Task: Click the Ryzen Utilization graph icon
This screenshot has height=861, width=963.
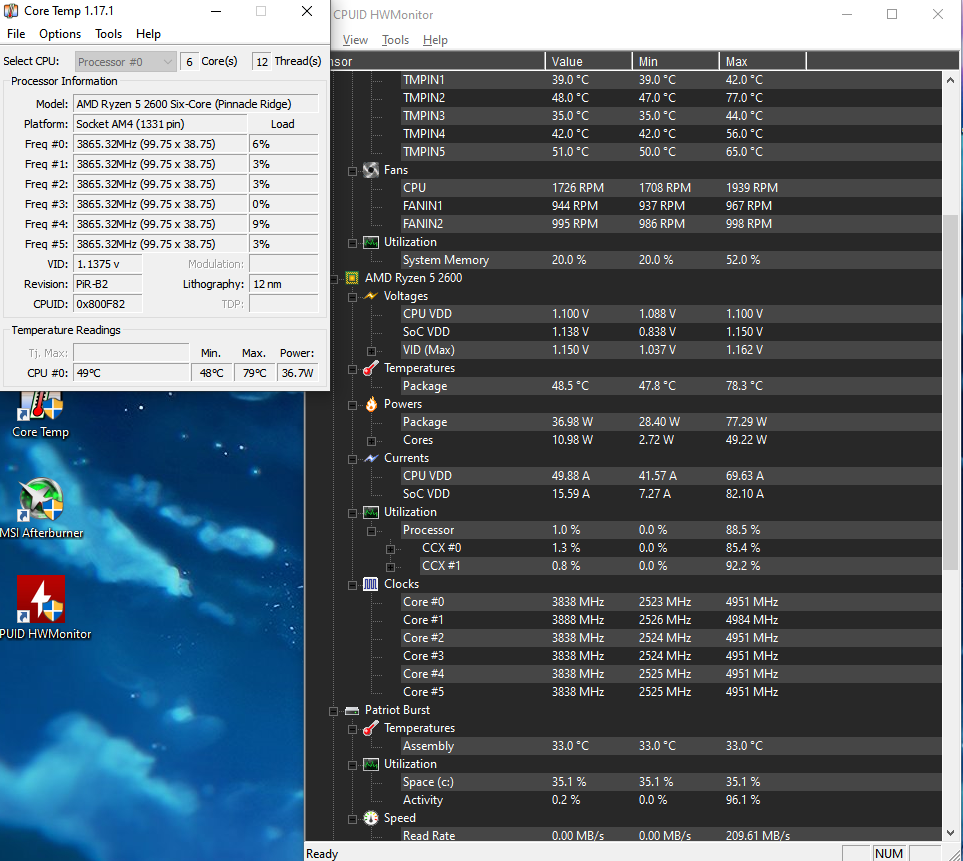Action: (x=370, y=512)
